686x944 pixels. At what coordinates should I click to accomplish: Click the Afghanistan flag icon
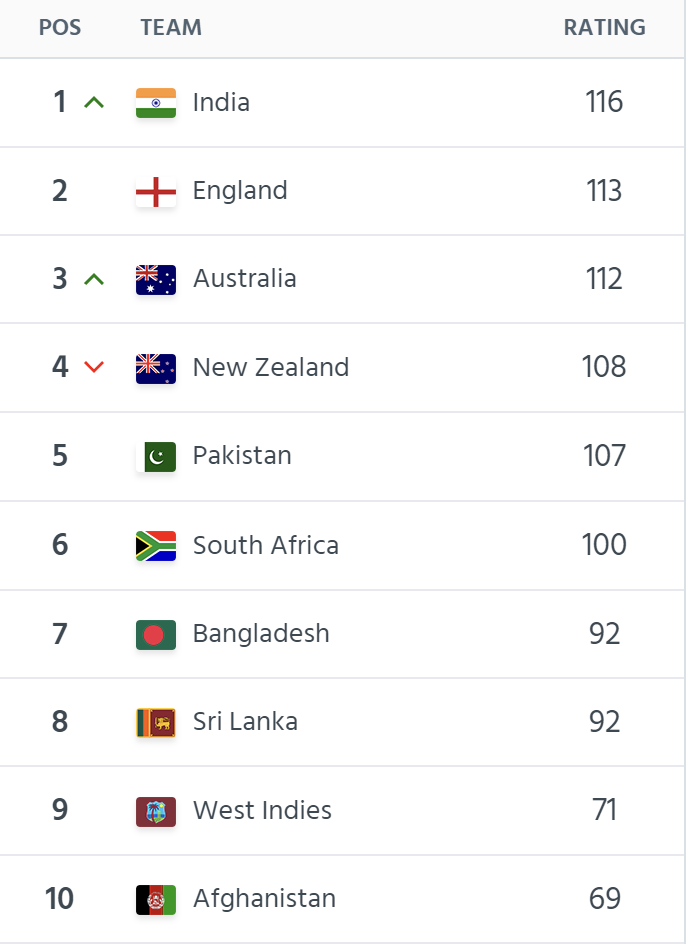[156, 900]
